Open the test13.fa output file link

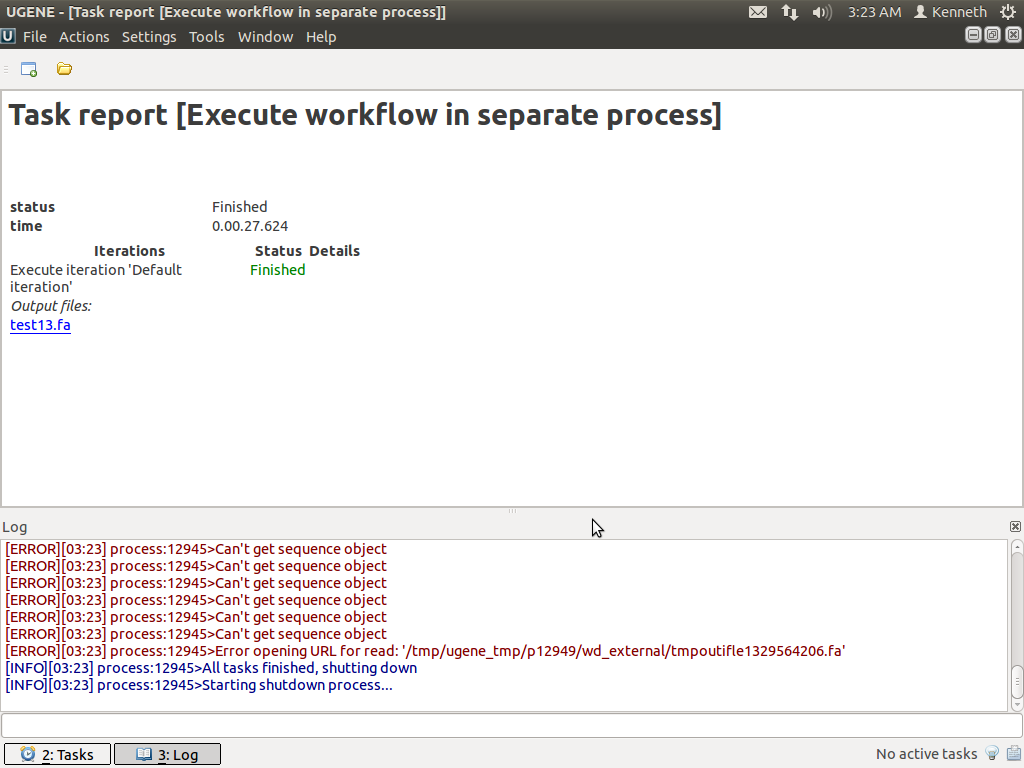(40, 325)
